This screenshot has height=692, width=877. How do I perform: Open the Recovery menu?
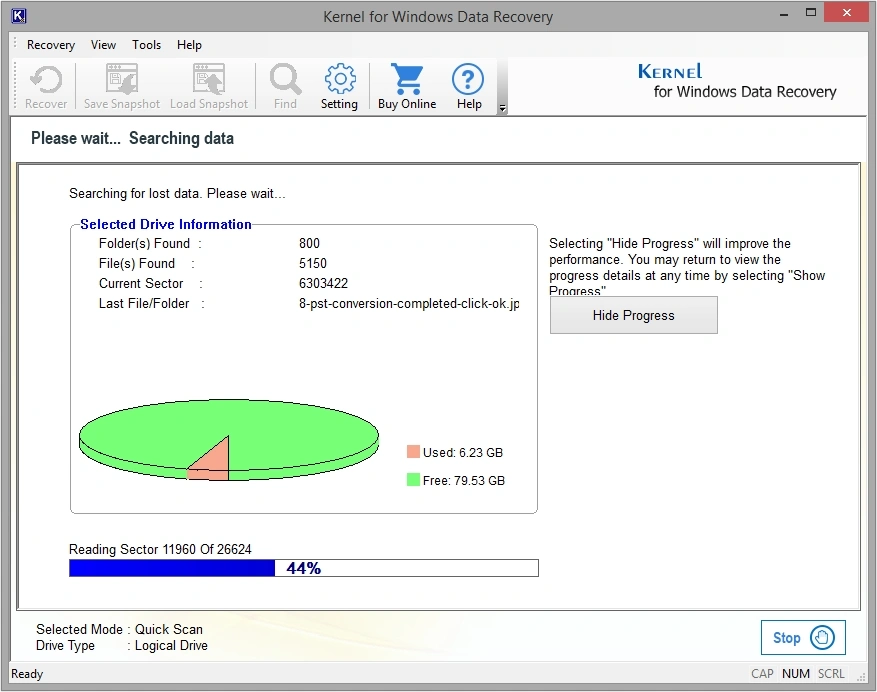click(51, 45)
